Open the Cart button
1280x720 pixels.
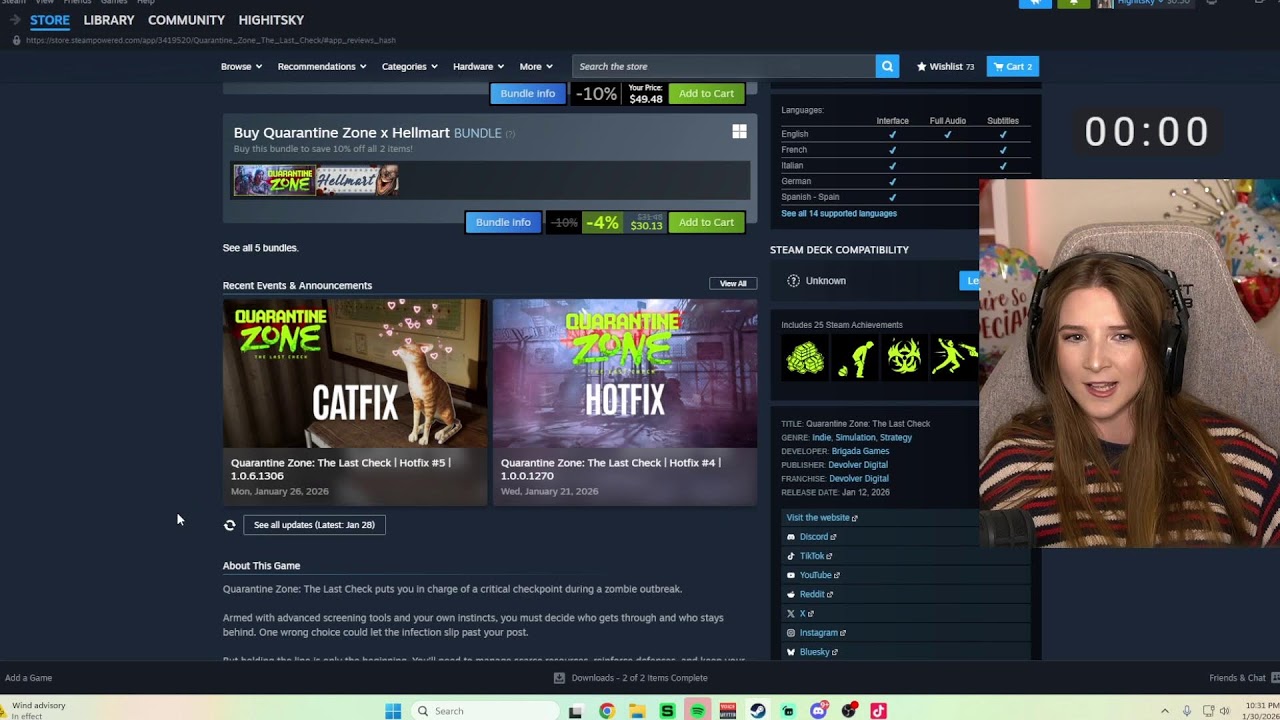[x=1013, y=66]
